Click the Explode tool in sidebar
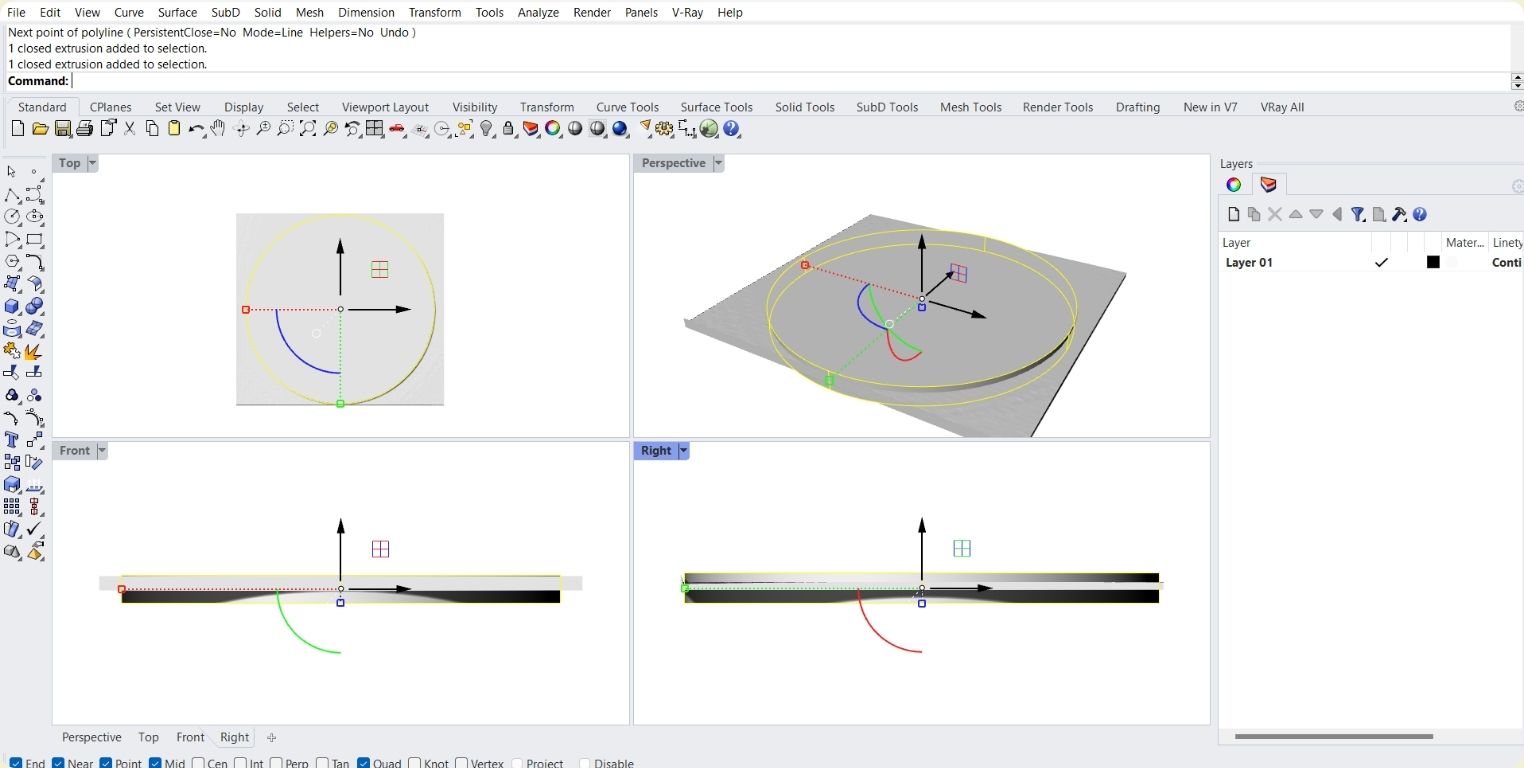This screenshot has width=1524, height=768. pyautogui.click(x=35, y=351)
